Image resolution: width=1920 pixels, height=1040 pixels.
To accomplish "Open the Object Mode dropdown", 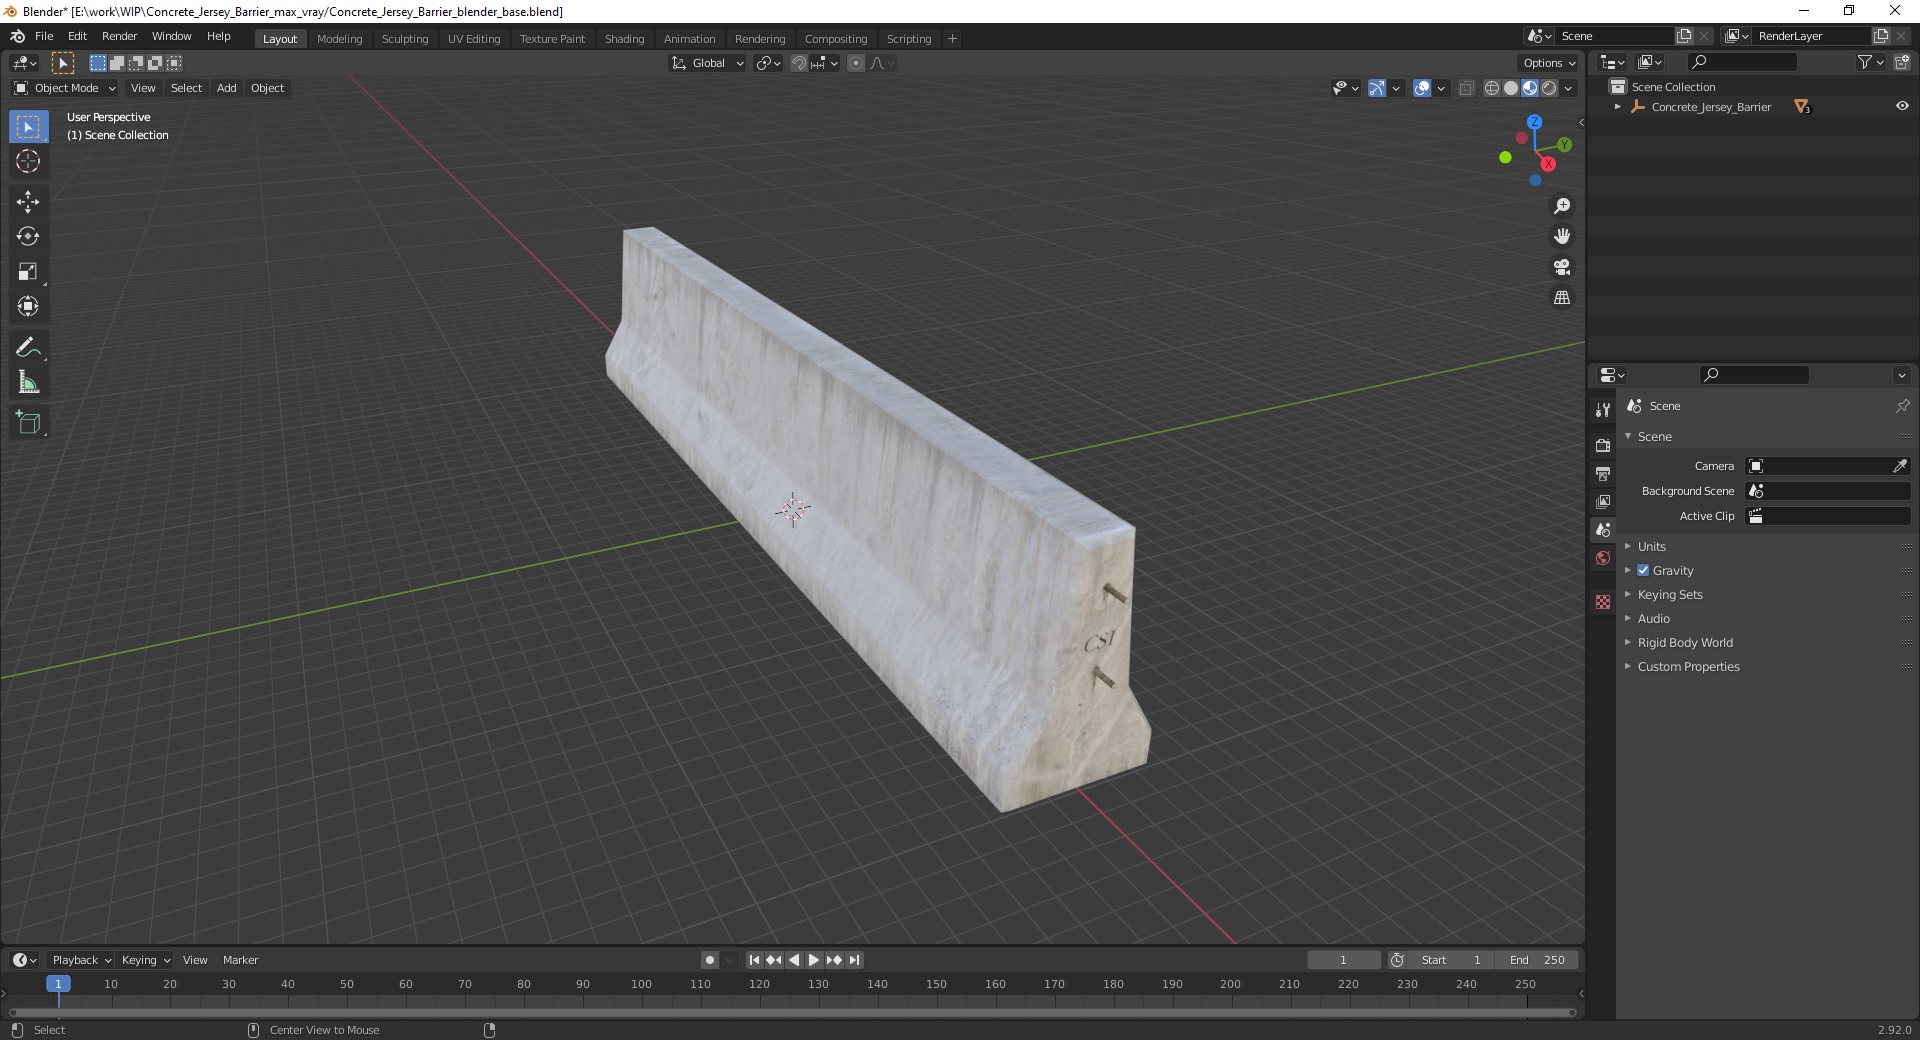I will point(65,88).
